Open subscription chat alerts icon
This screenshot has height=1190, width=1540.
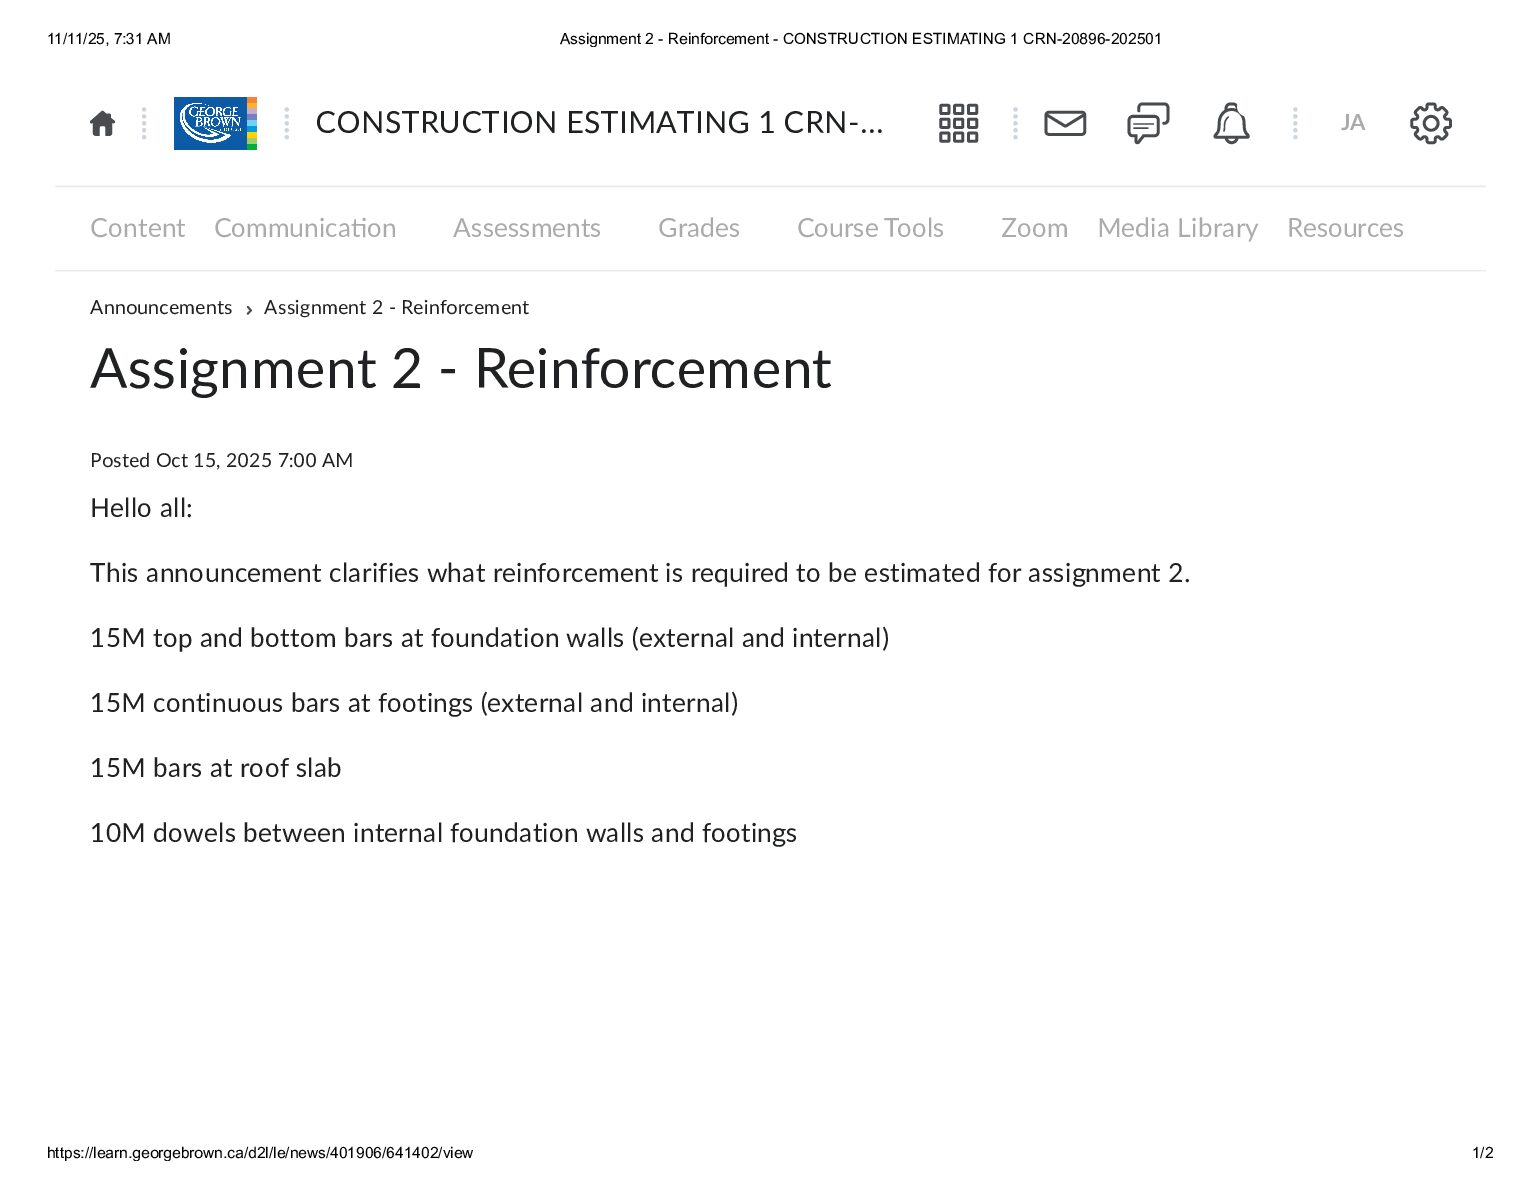(1148, 123)
